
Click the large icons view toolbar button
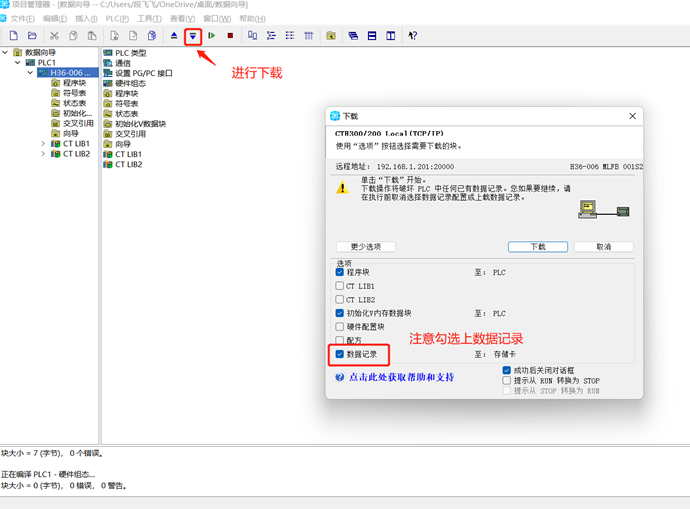253,36
